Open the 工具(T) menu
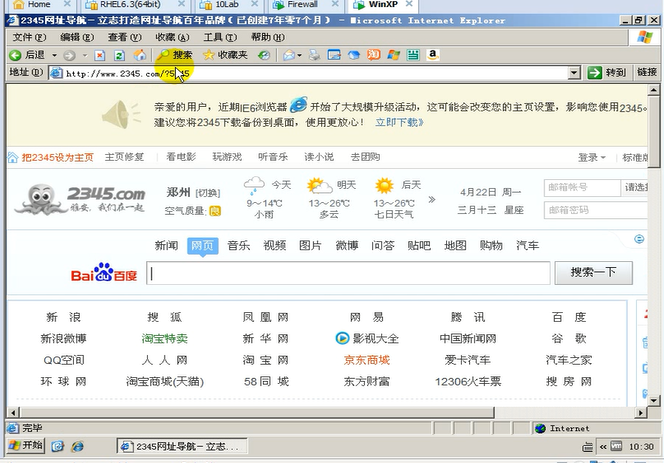 pos(220,37)
